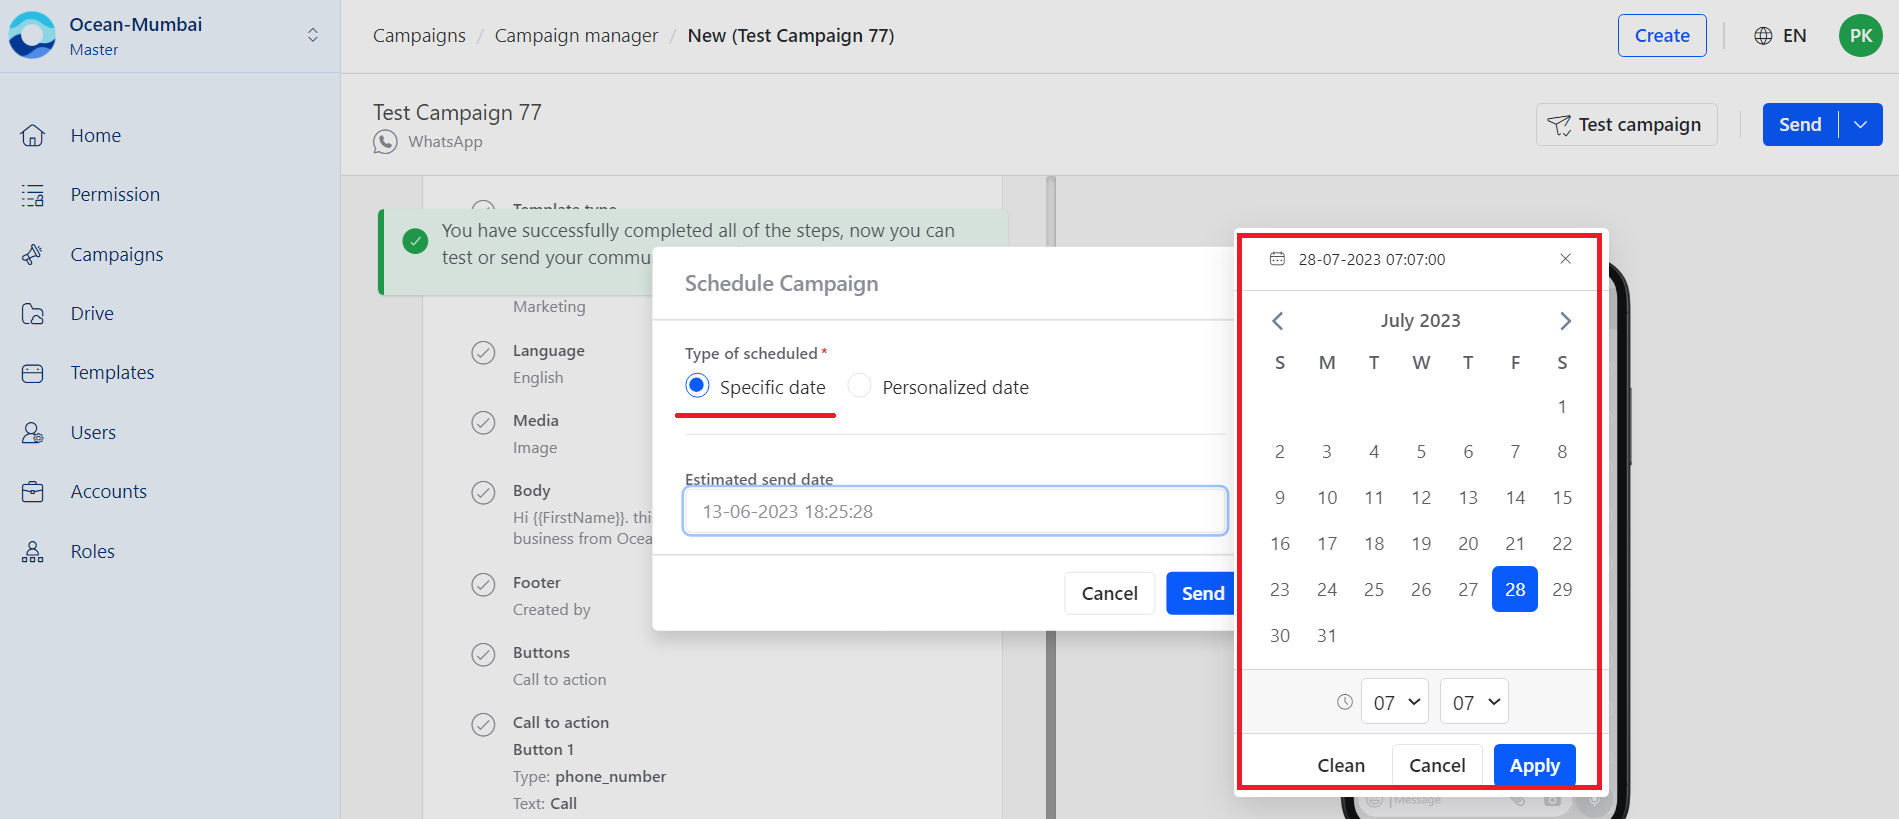This screenshot has height=819, width=1899.
Task: Click the Permission list icon
Action: point(32,195)
